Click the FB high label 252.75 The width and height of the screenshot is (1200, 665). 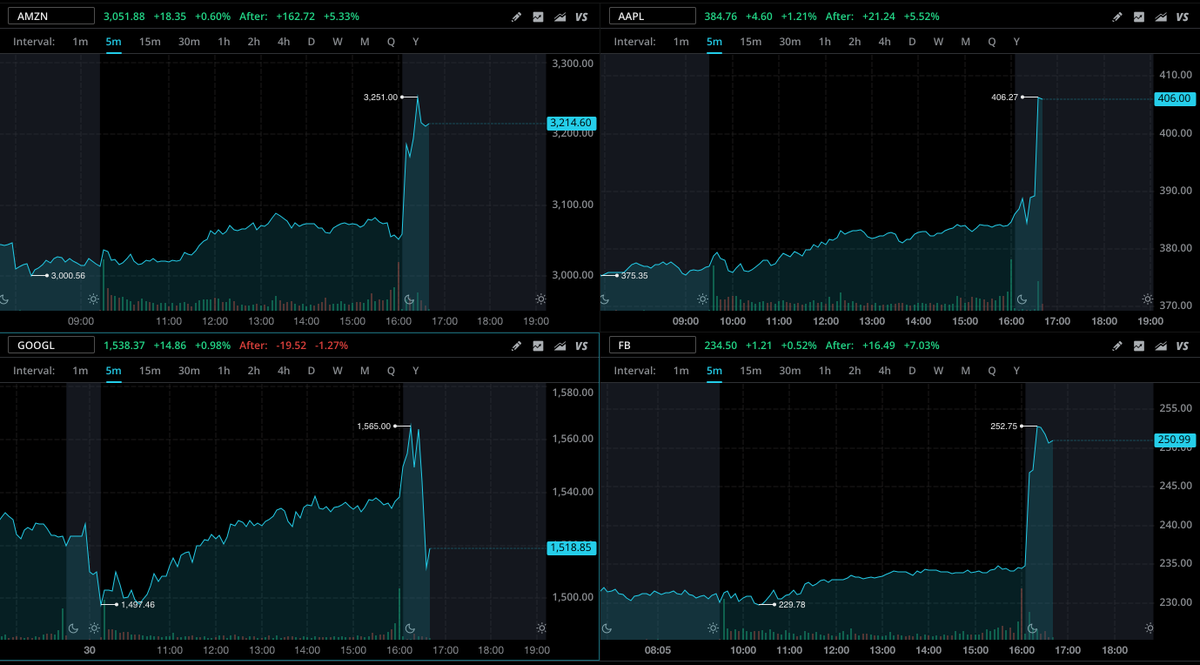(1002, 426)
